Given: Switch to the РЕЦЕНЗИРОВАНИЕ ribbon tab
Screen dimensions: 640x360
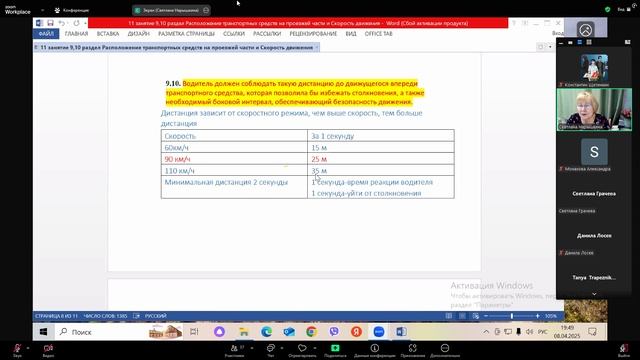Looking at the screenshot, I should pyautogui.click(x=313, y=34).
